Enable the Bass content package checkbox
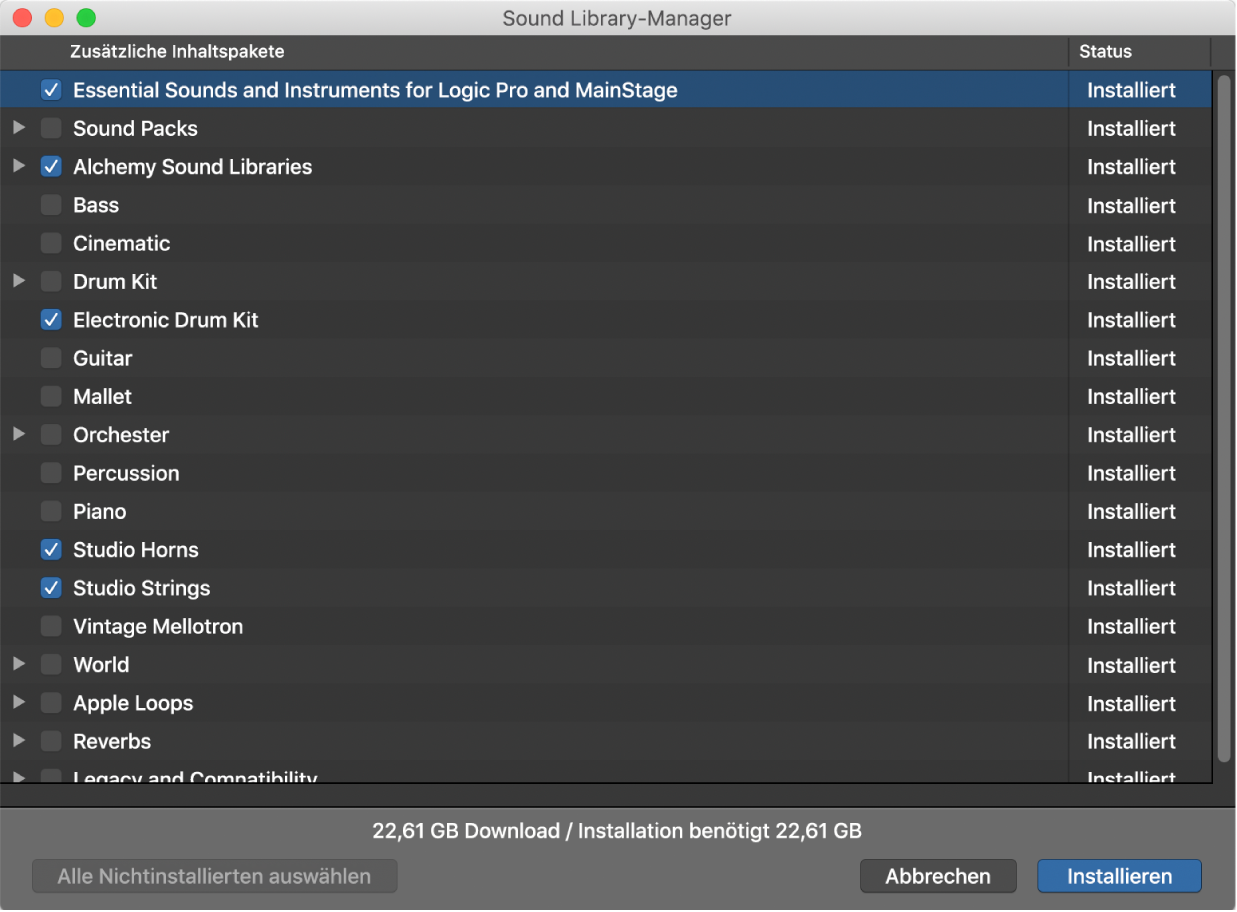 point(51,206)
